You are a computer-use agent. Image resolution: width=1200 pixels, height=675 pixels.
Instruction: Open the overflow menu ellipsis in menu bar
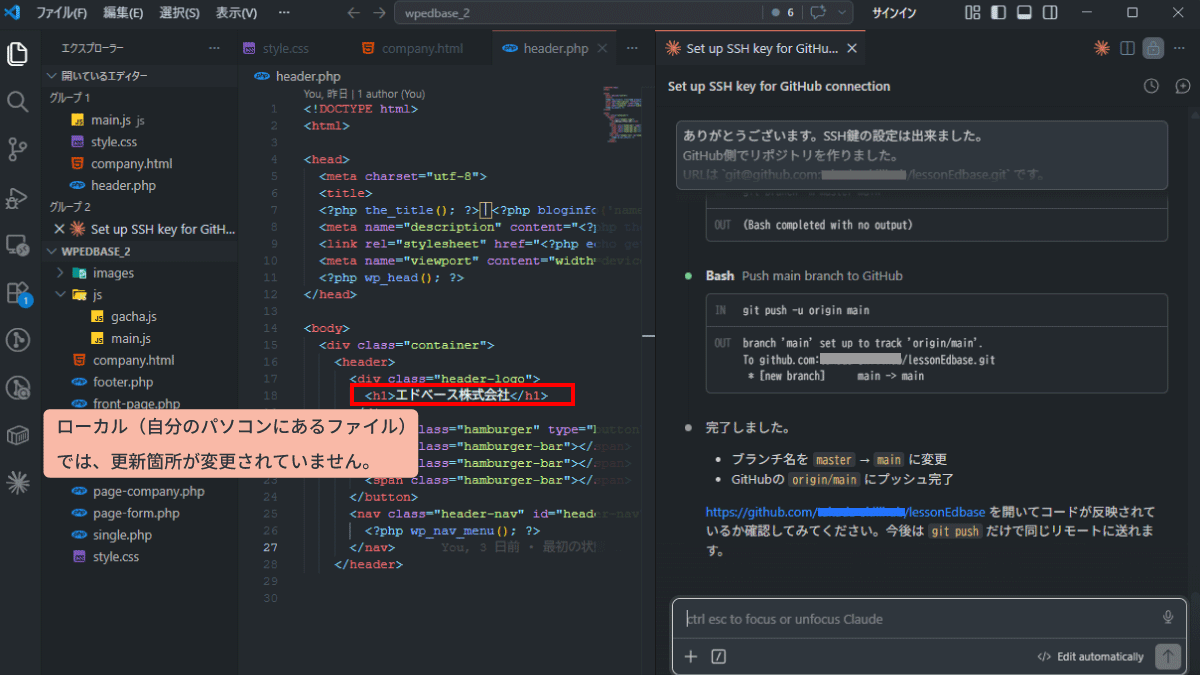tap(285, 13)
